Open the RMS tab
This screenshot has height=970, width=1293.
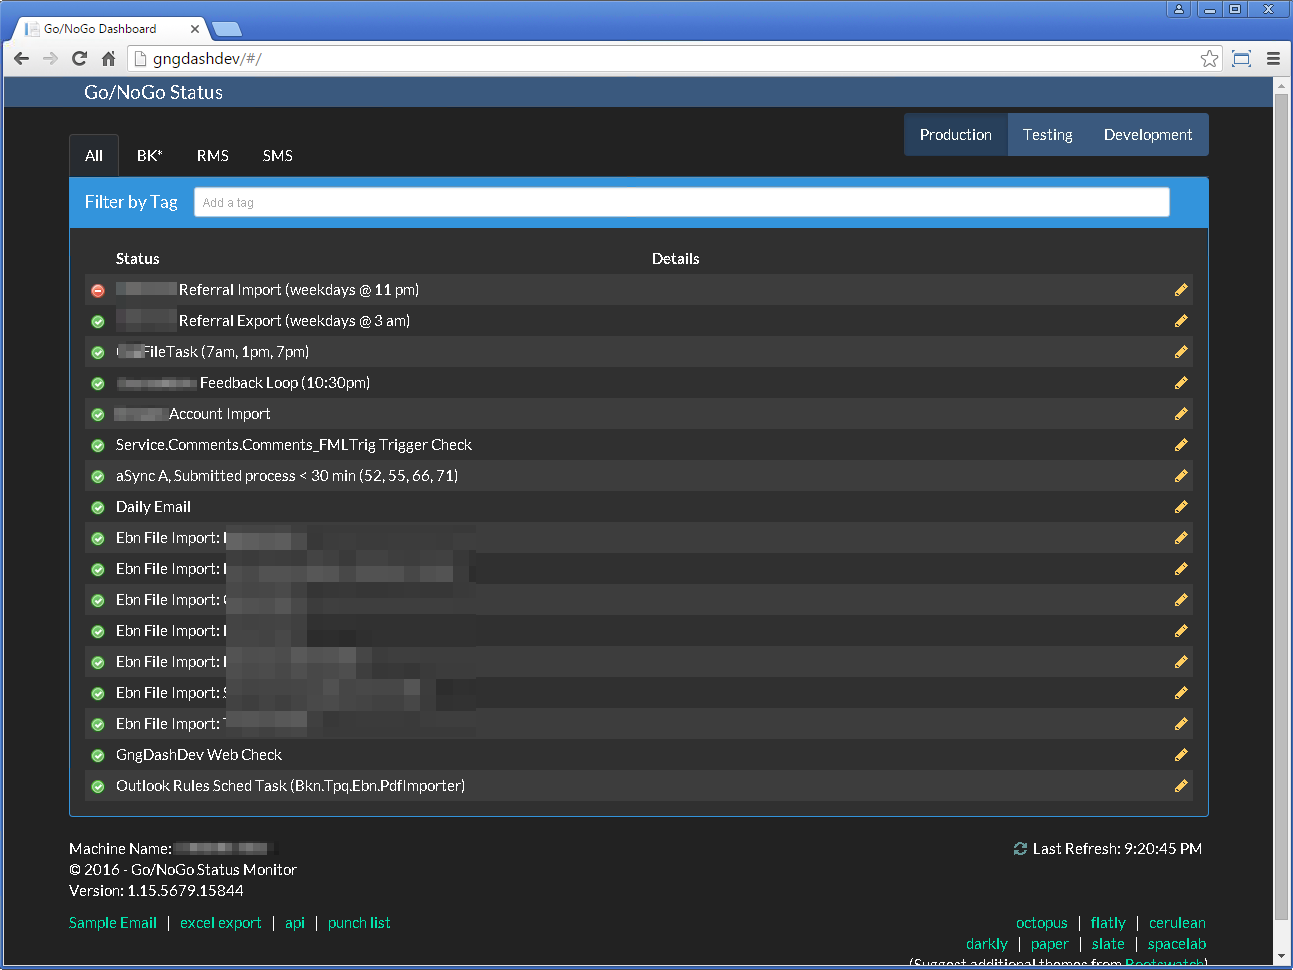[212, 156]
